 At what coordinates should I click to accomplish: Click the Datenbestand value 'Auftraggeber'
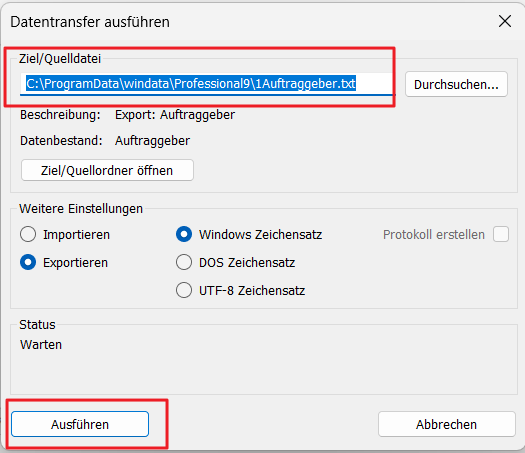point(152,141)
